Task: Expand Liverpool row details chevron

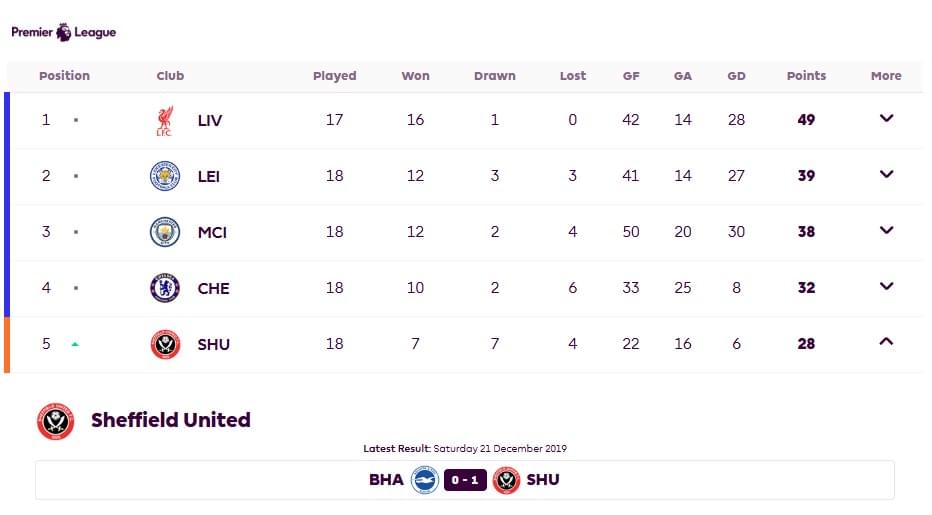Action: pos(886,118)
